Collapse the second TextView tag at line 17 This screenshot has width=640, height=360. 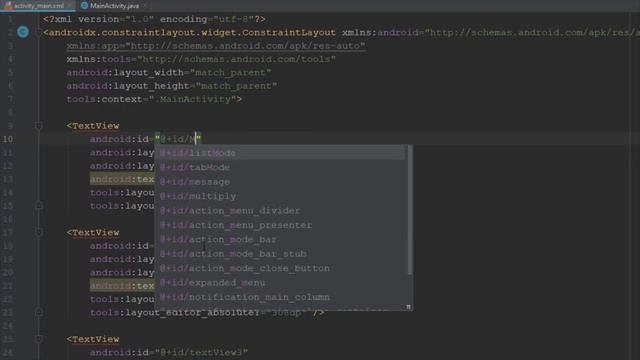tap(39, 233)
